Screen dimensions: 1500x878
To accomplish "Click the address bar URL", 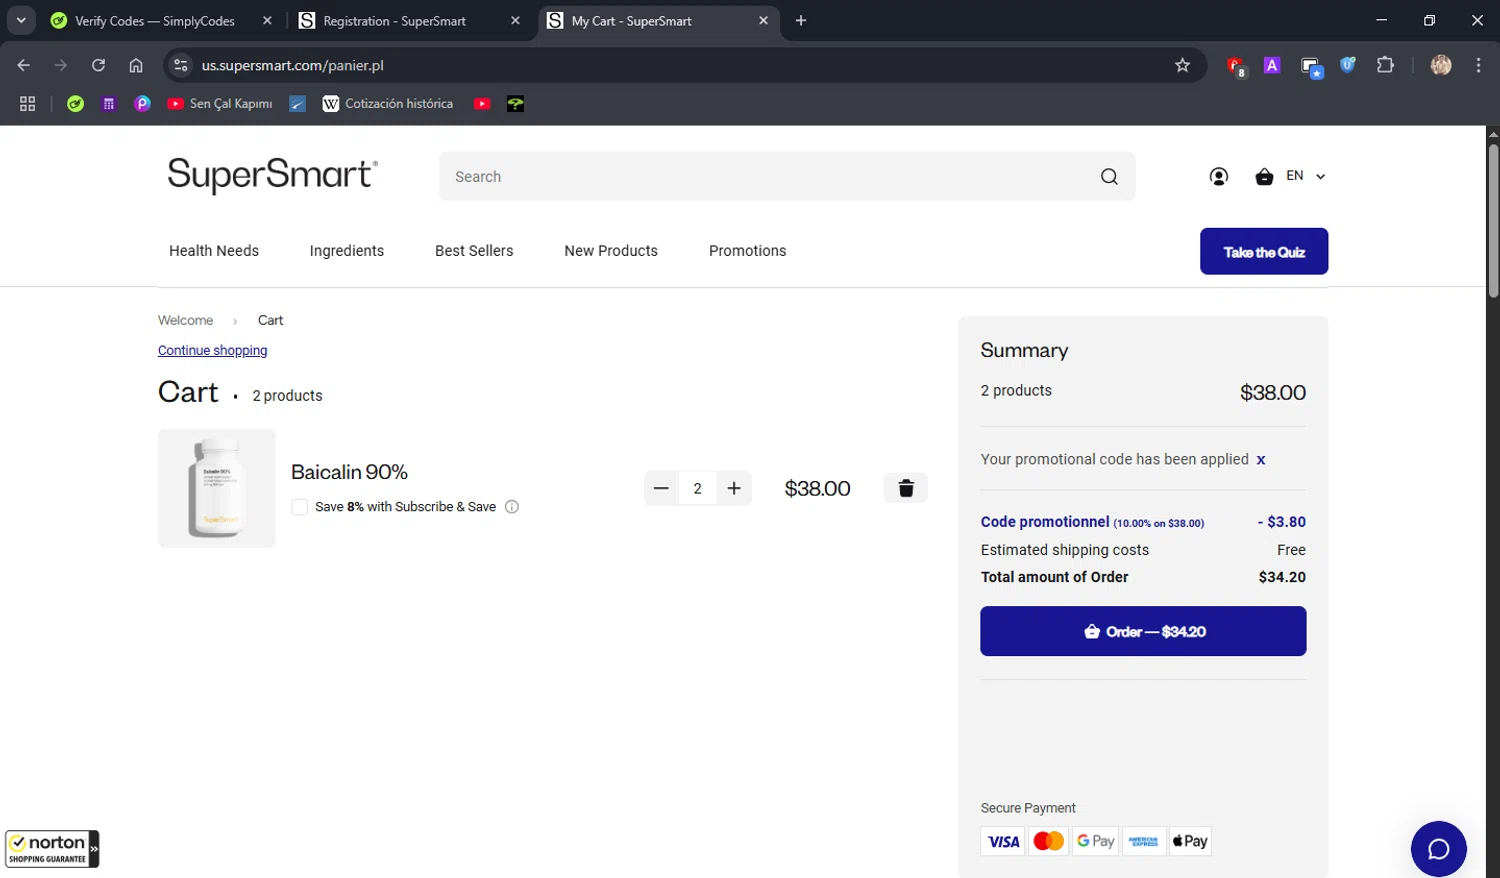I will point(293,65).
